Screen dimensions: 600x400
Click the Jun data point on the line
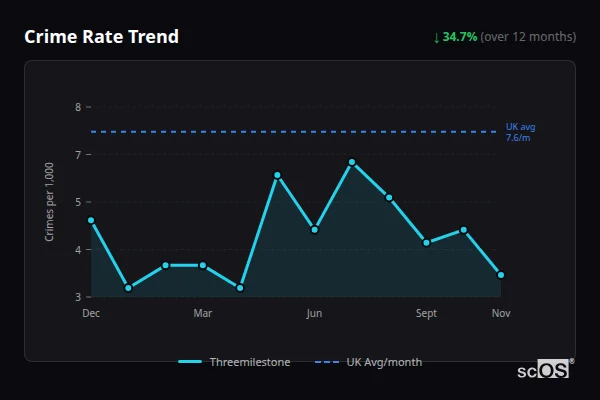tap(315, 230)
